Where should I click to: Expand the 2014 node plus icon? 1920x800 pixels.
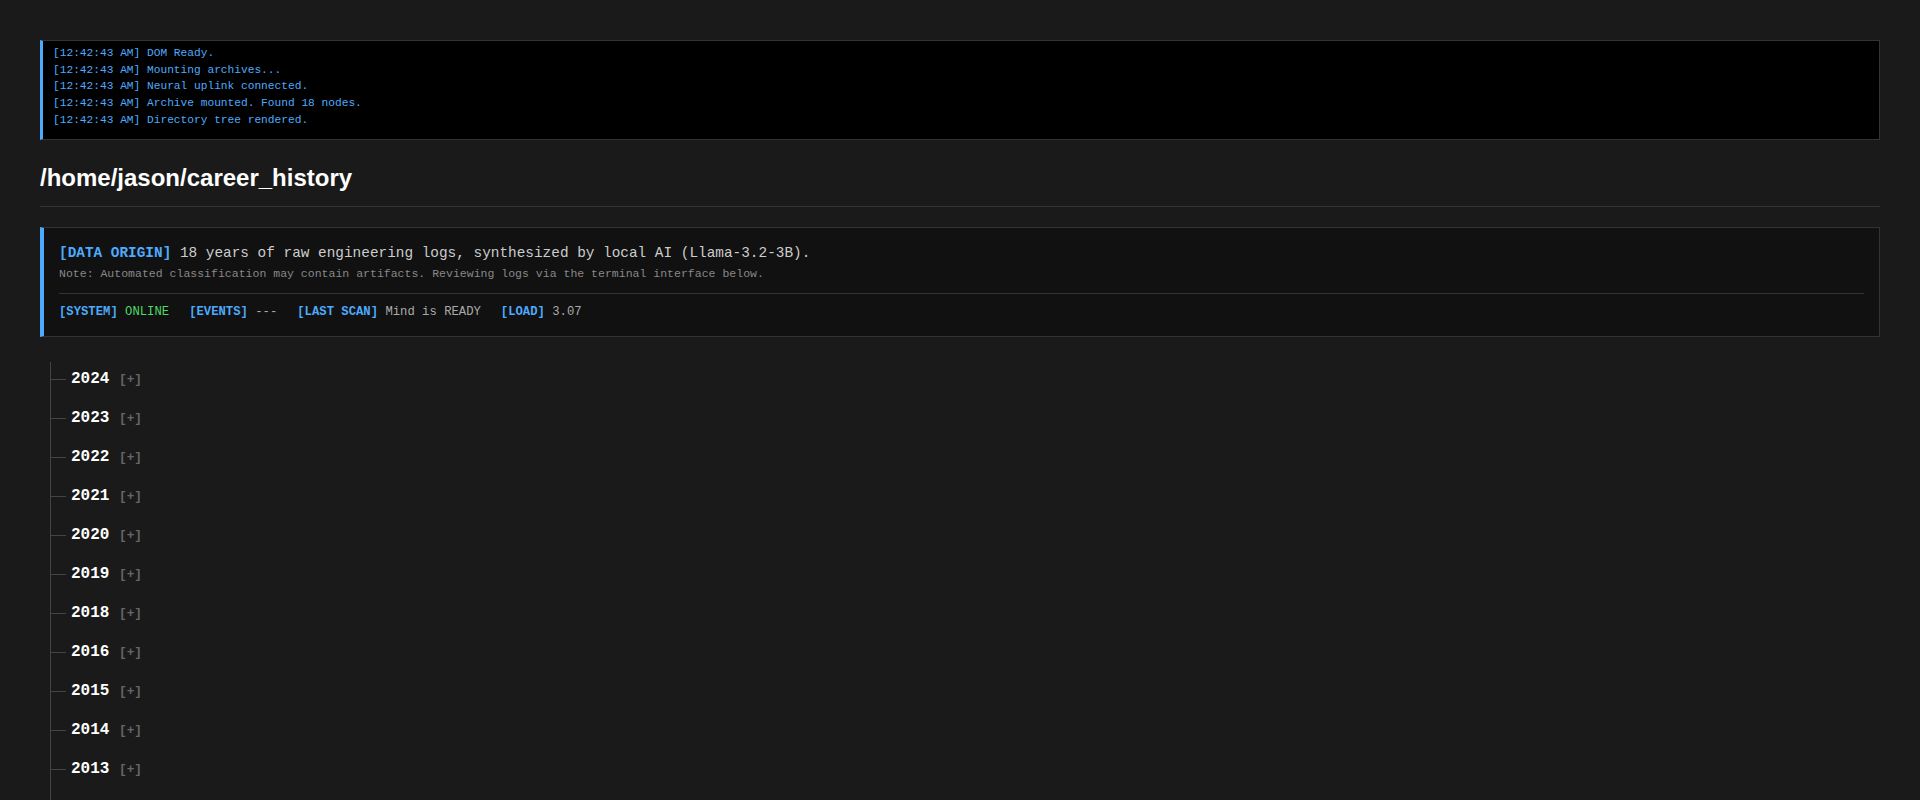pyautogui.click(x=130, y=730)
